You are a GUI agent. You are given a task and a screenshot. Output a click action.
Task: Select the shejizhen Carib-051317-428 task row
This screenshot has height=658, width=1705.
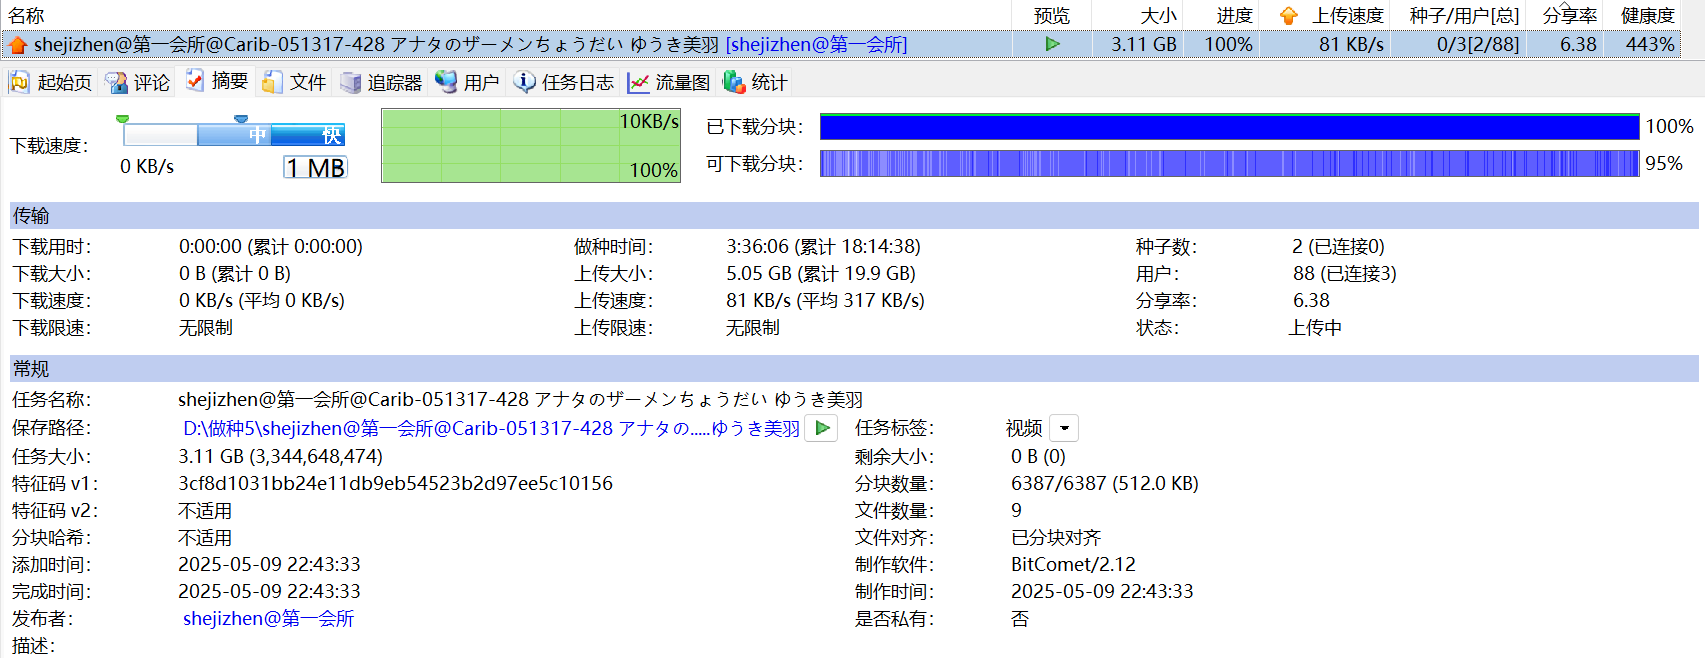(x=841, y=44)
